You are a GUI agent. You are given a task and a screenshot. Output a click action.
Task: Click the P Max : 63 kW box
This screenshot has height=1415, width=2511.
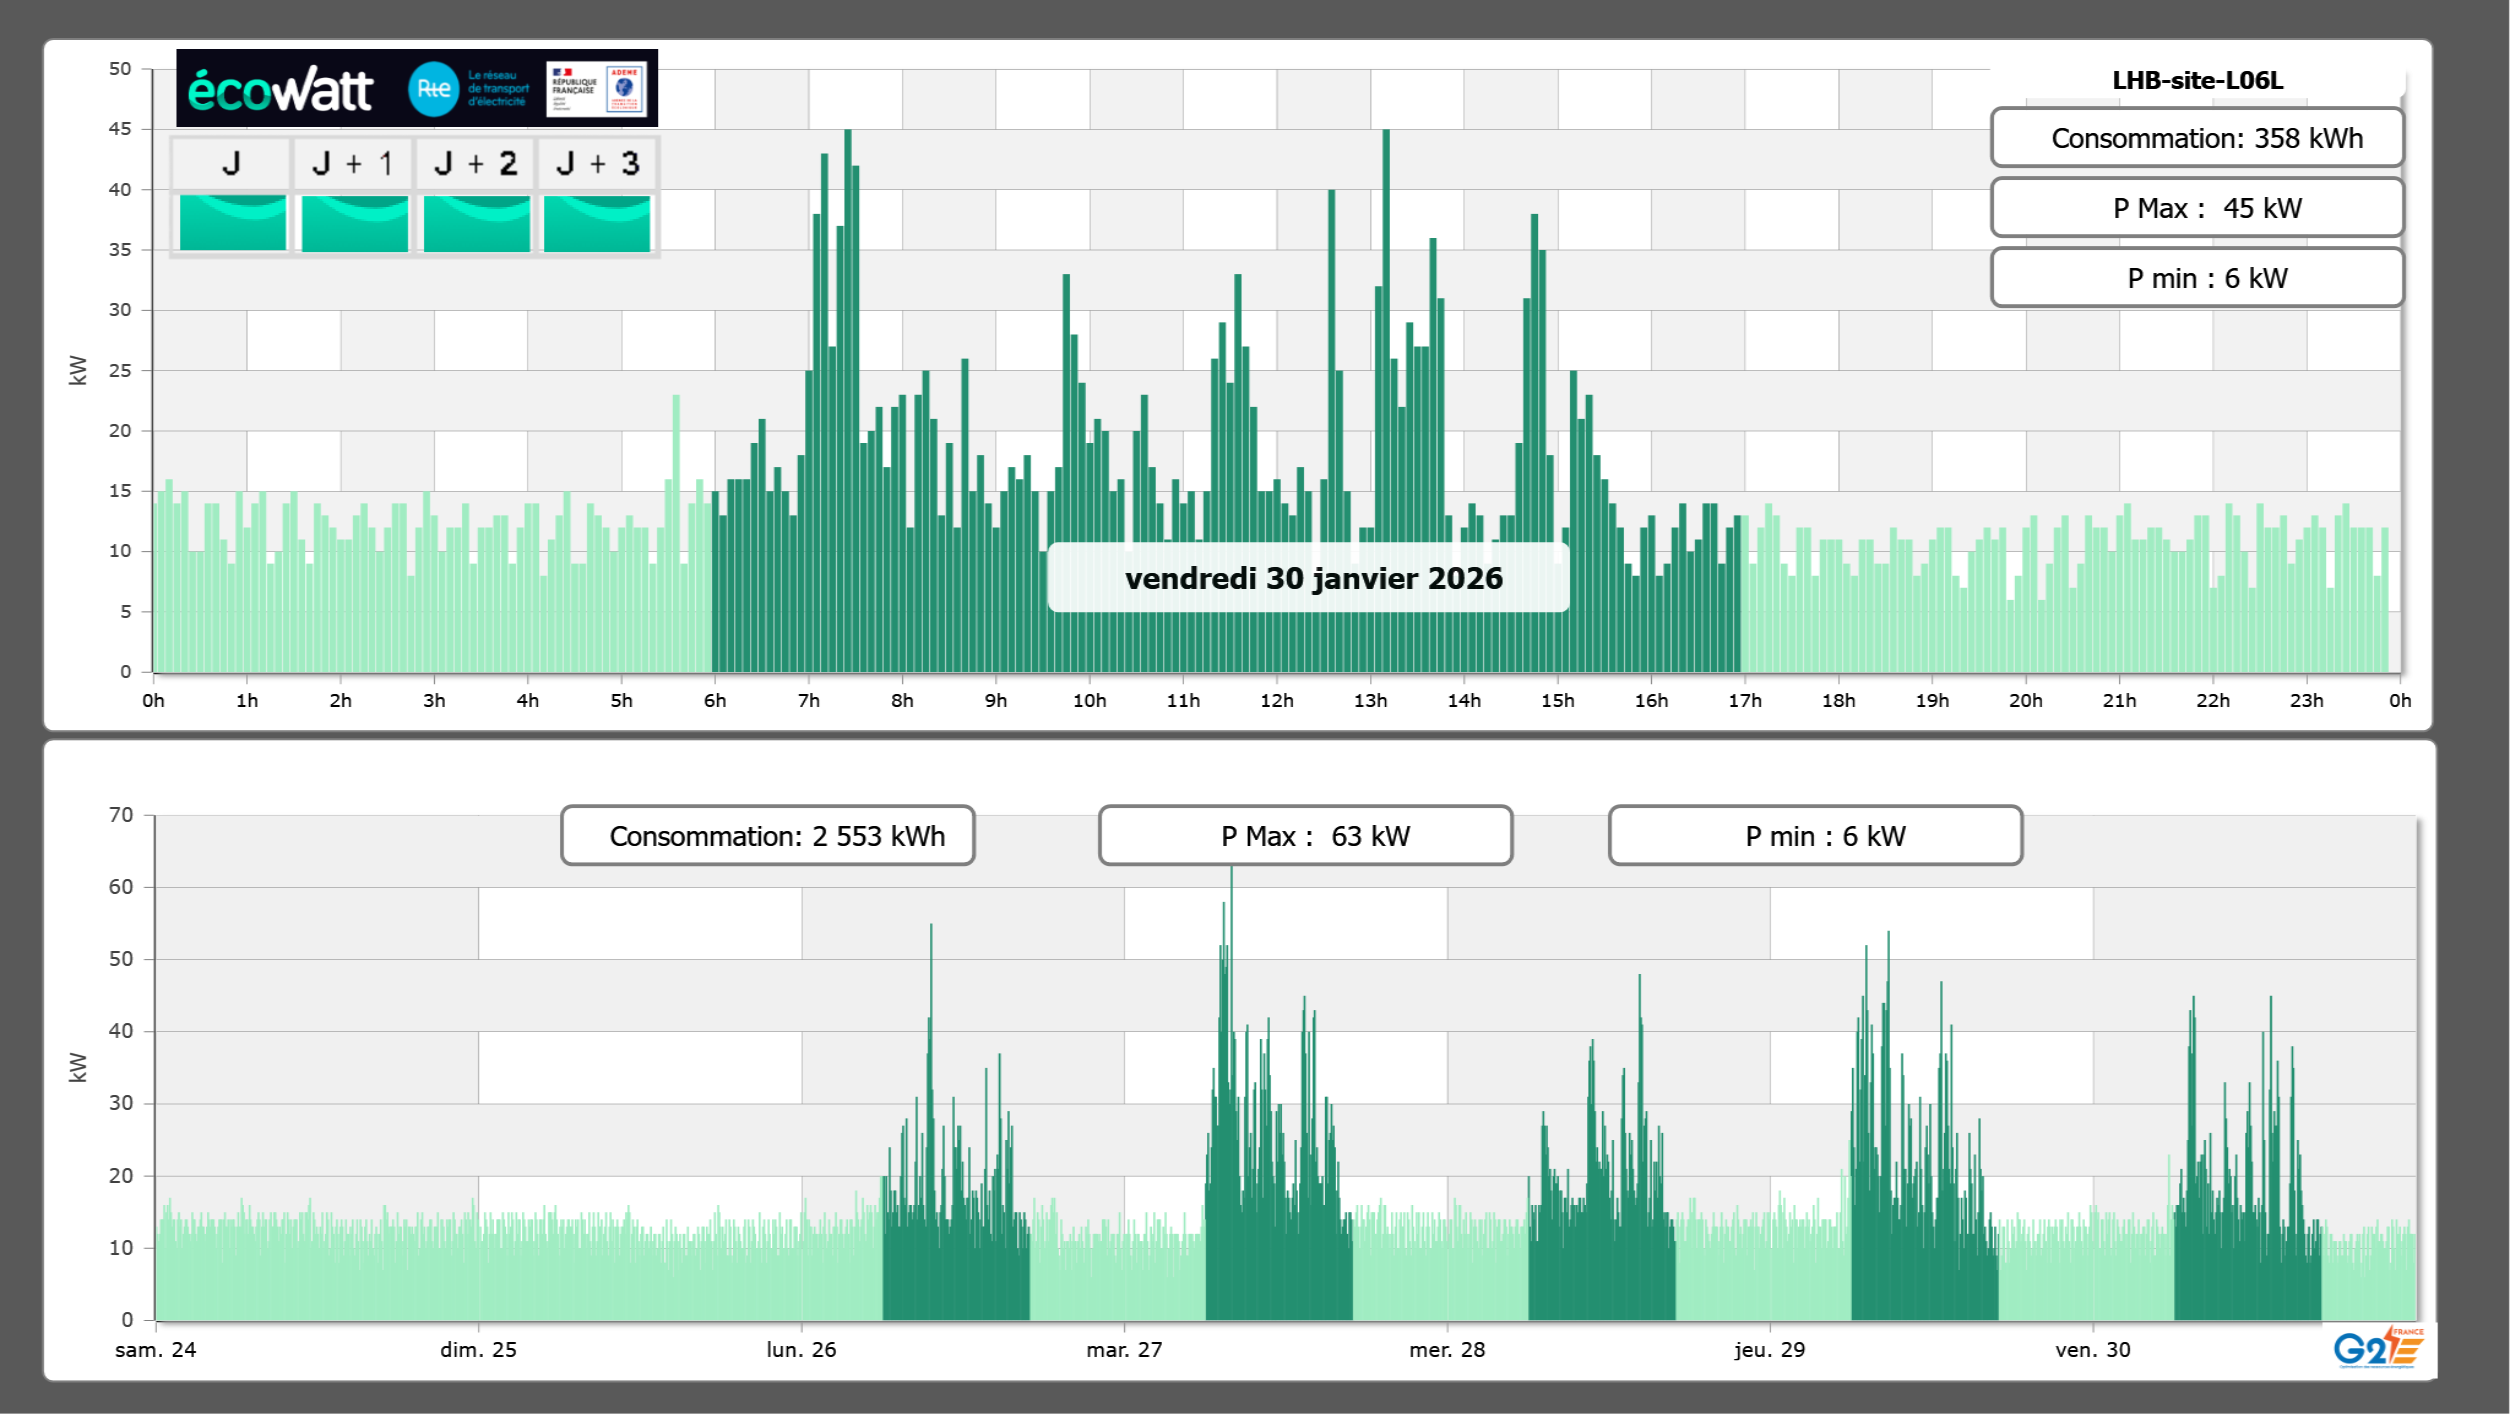[x=1305, y=836]
